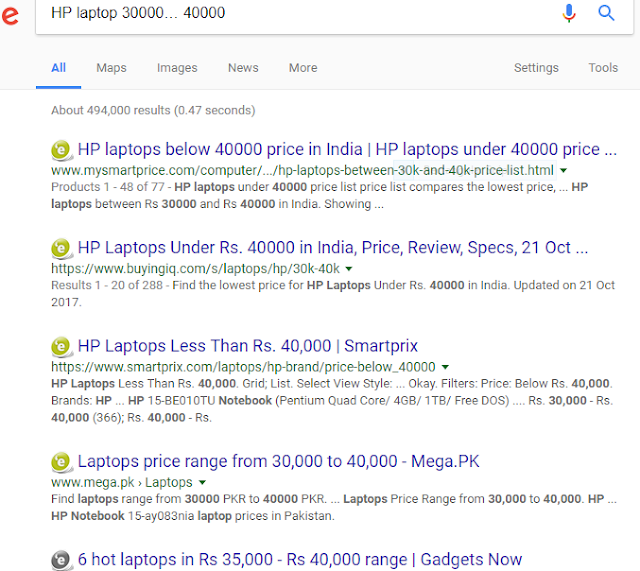640x571 pixels.
Task: Click the www.mega.pk › Laptops URL
Action: coord(122,482)
